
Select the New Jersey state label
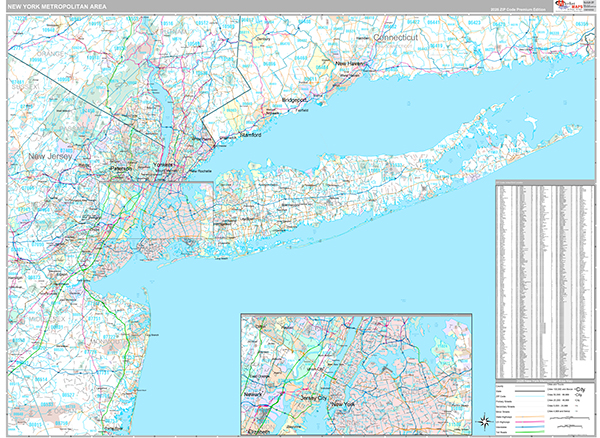(x=51, y=157)
